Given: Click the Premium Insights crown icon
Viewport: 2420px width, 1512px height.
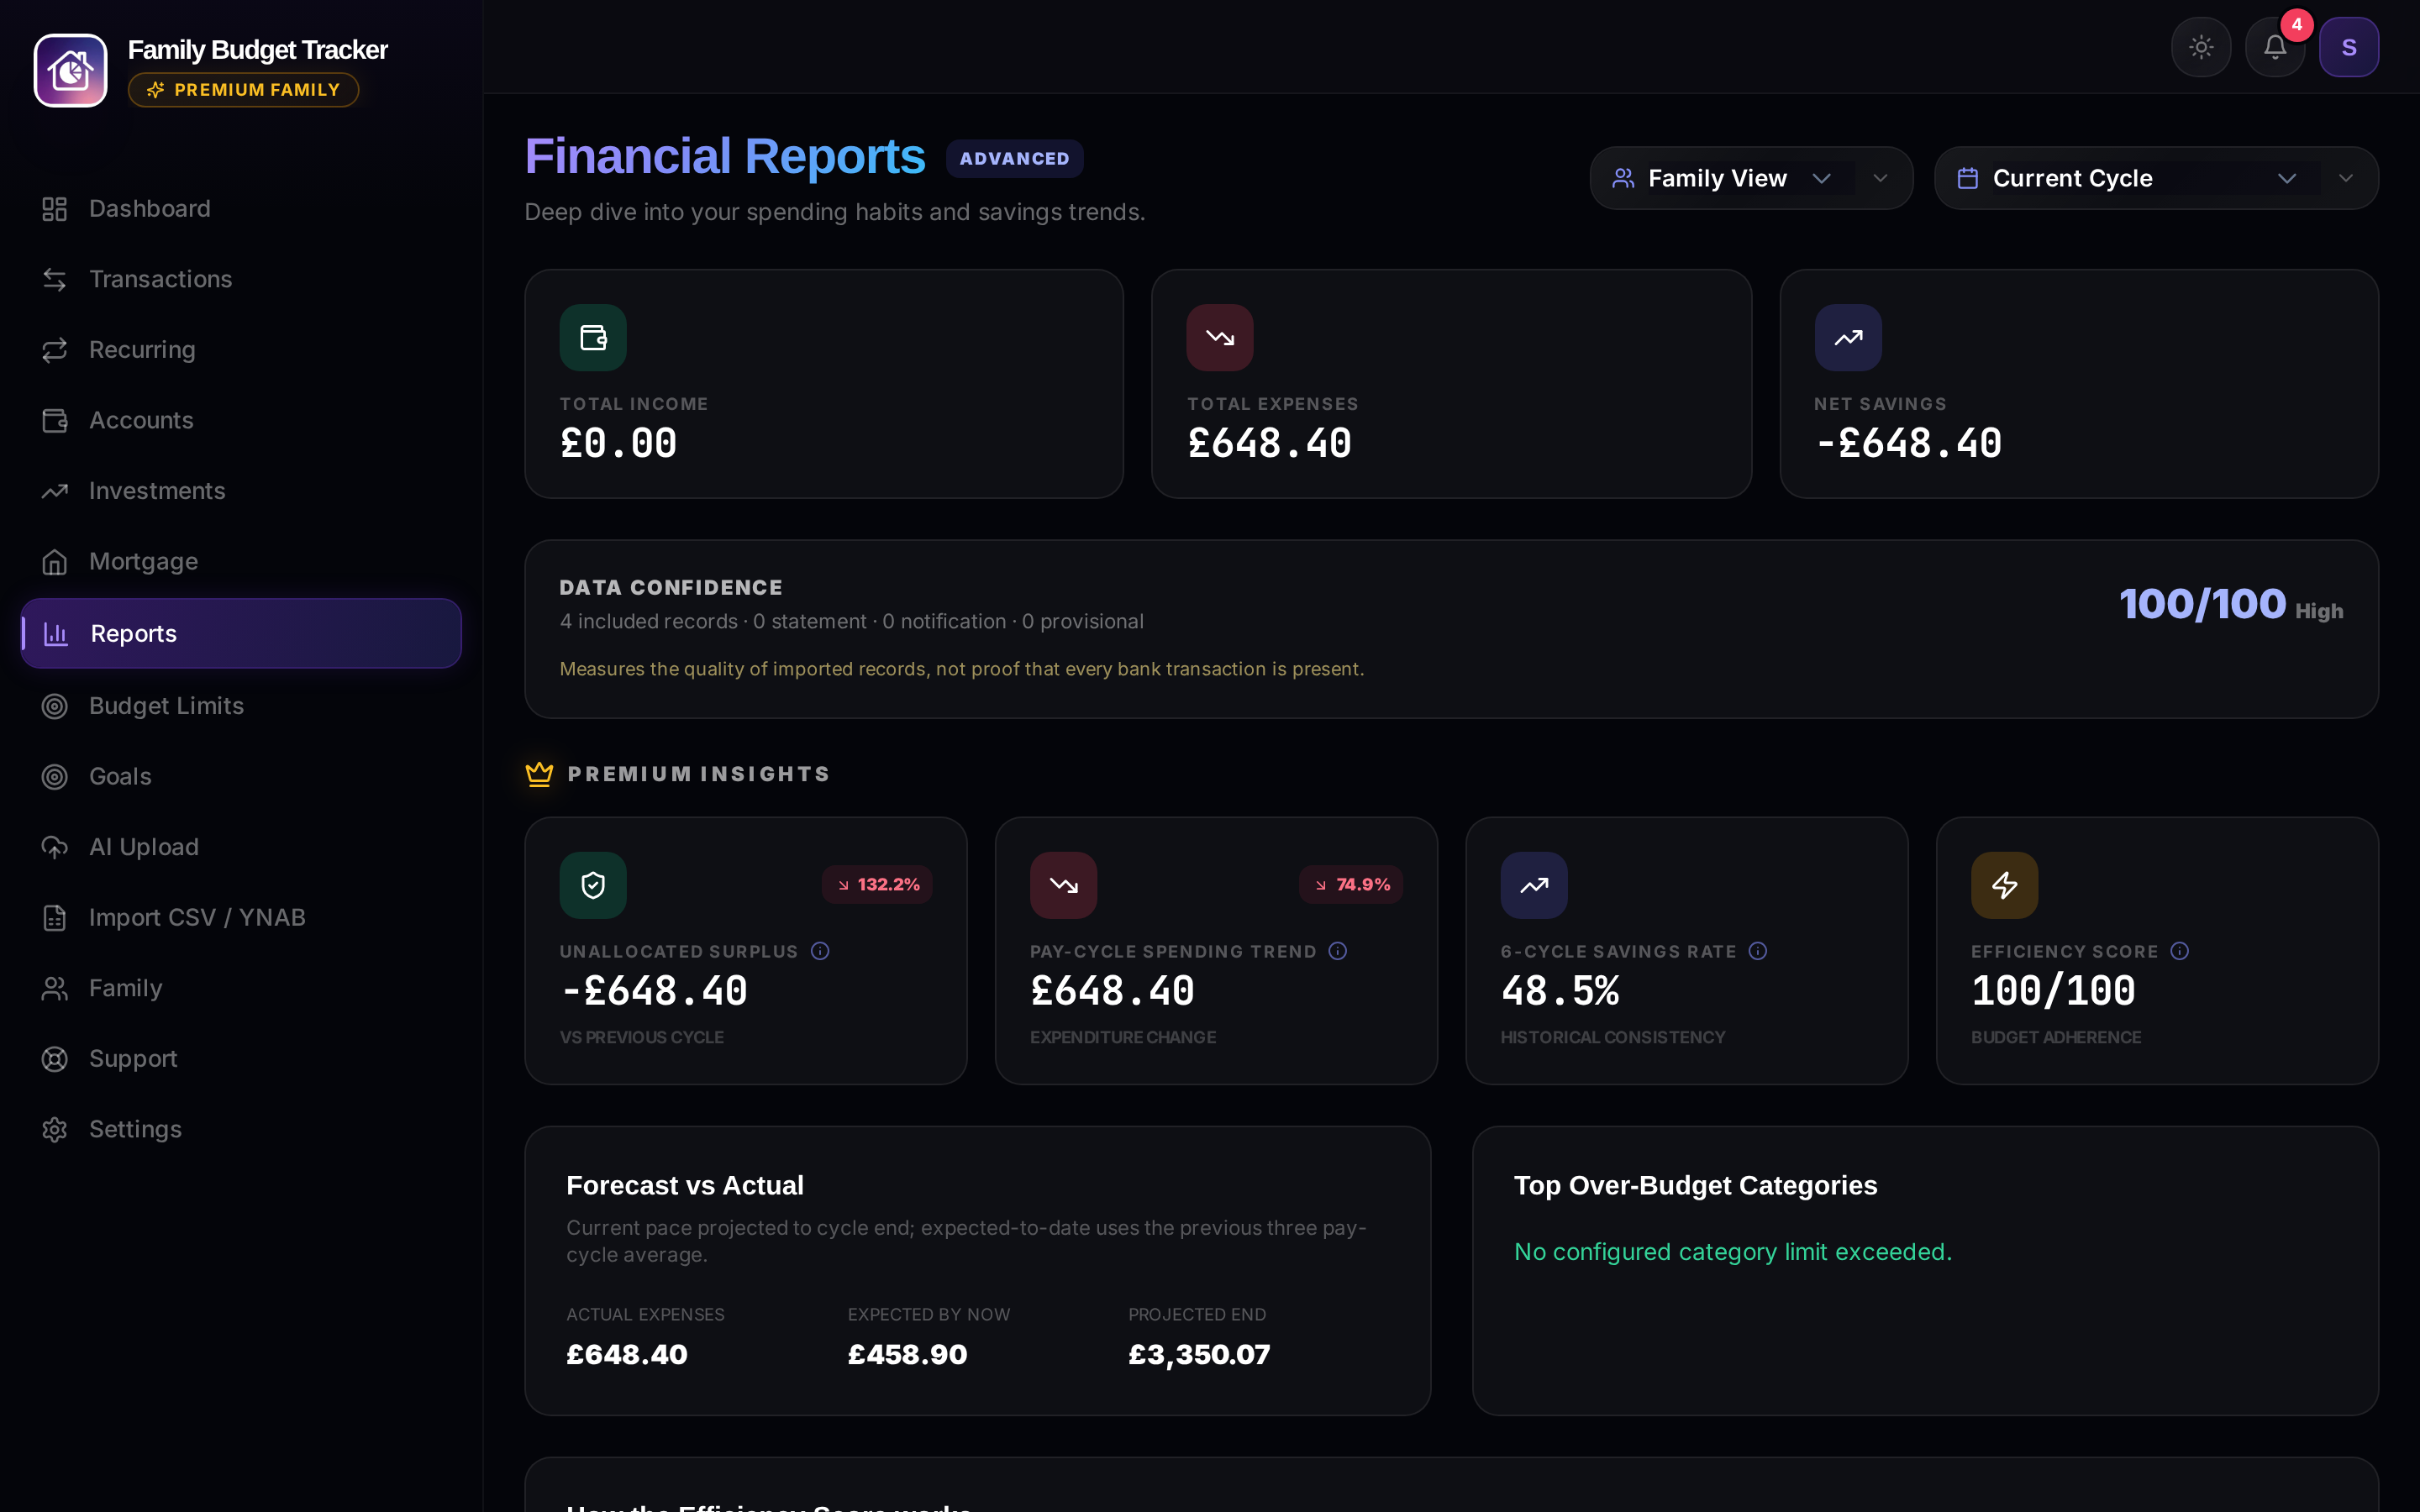Looking at the screenshot, I should (x=539, y=774).
